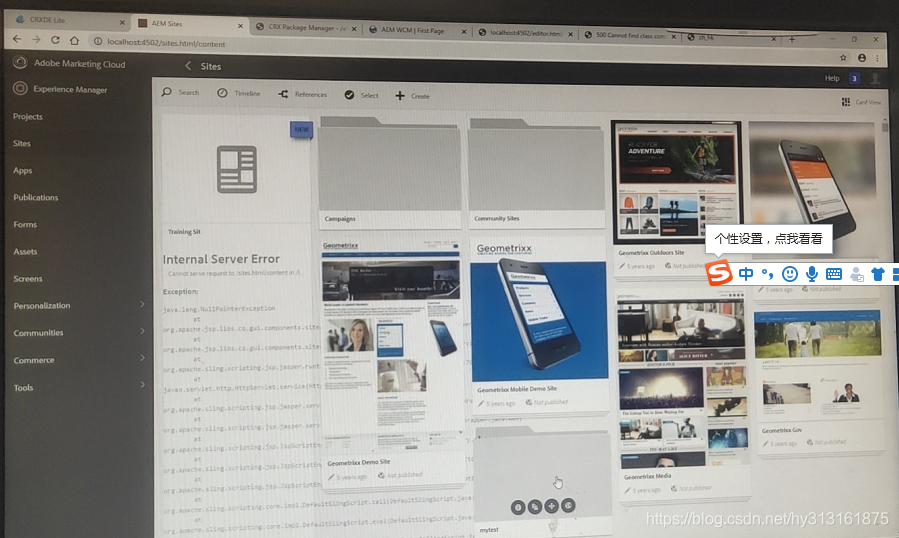Click the Experience Manager logo icon

pos(20,88)
